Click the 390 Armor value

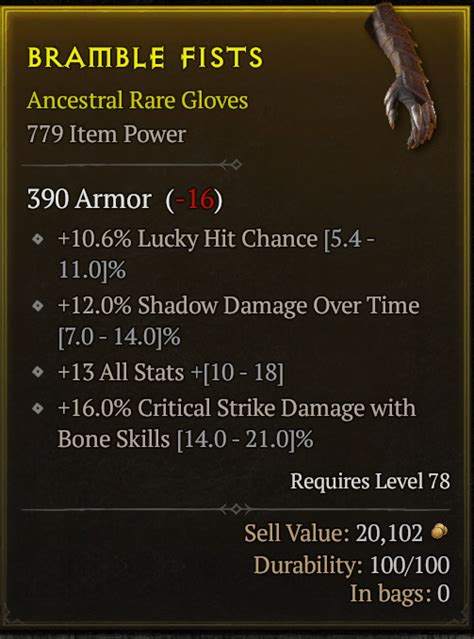(x=89, y=199)
